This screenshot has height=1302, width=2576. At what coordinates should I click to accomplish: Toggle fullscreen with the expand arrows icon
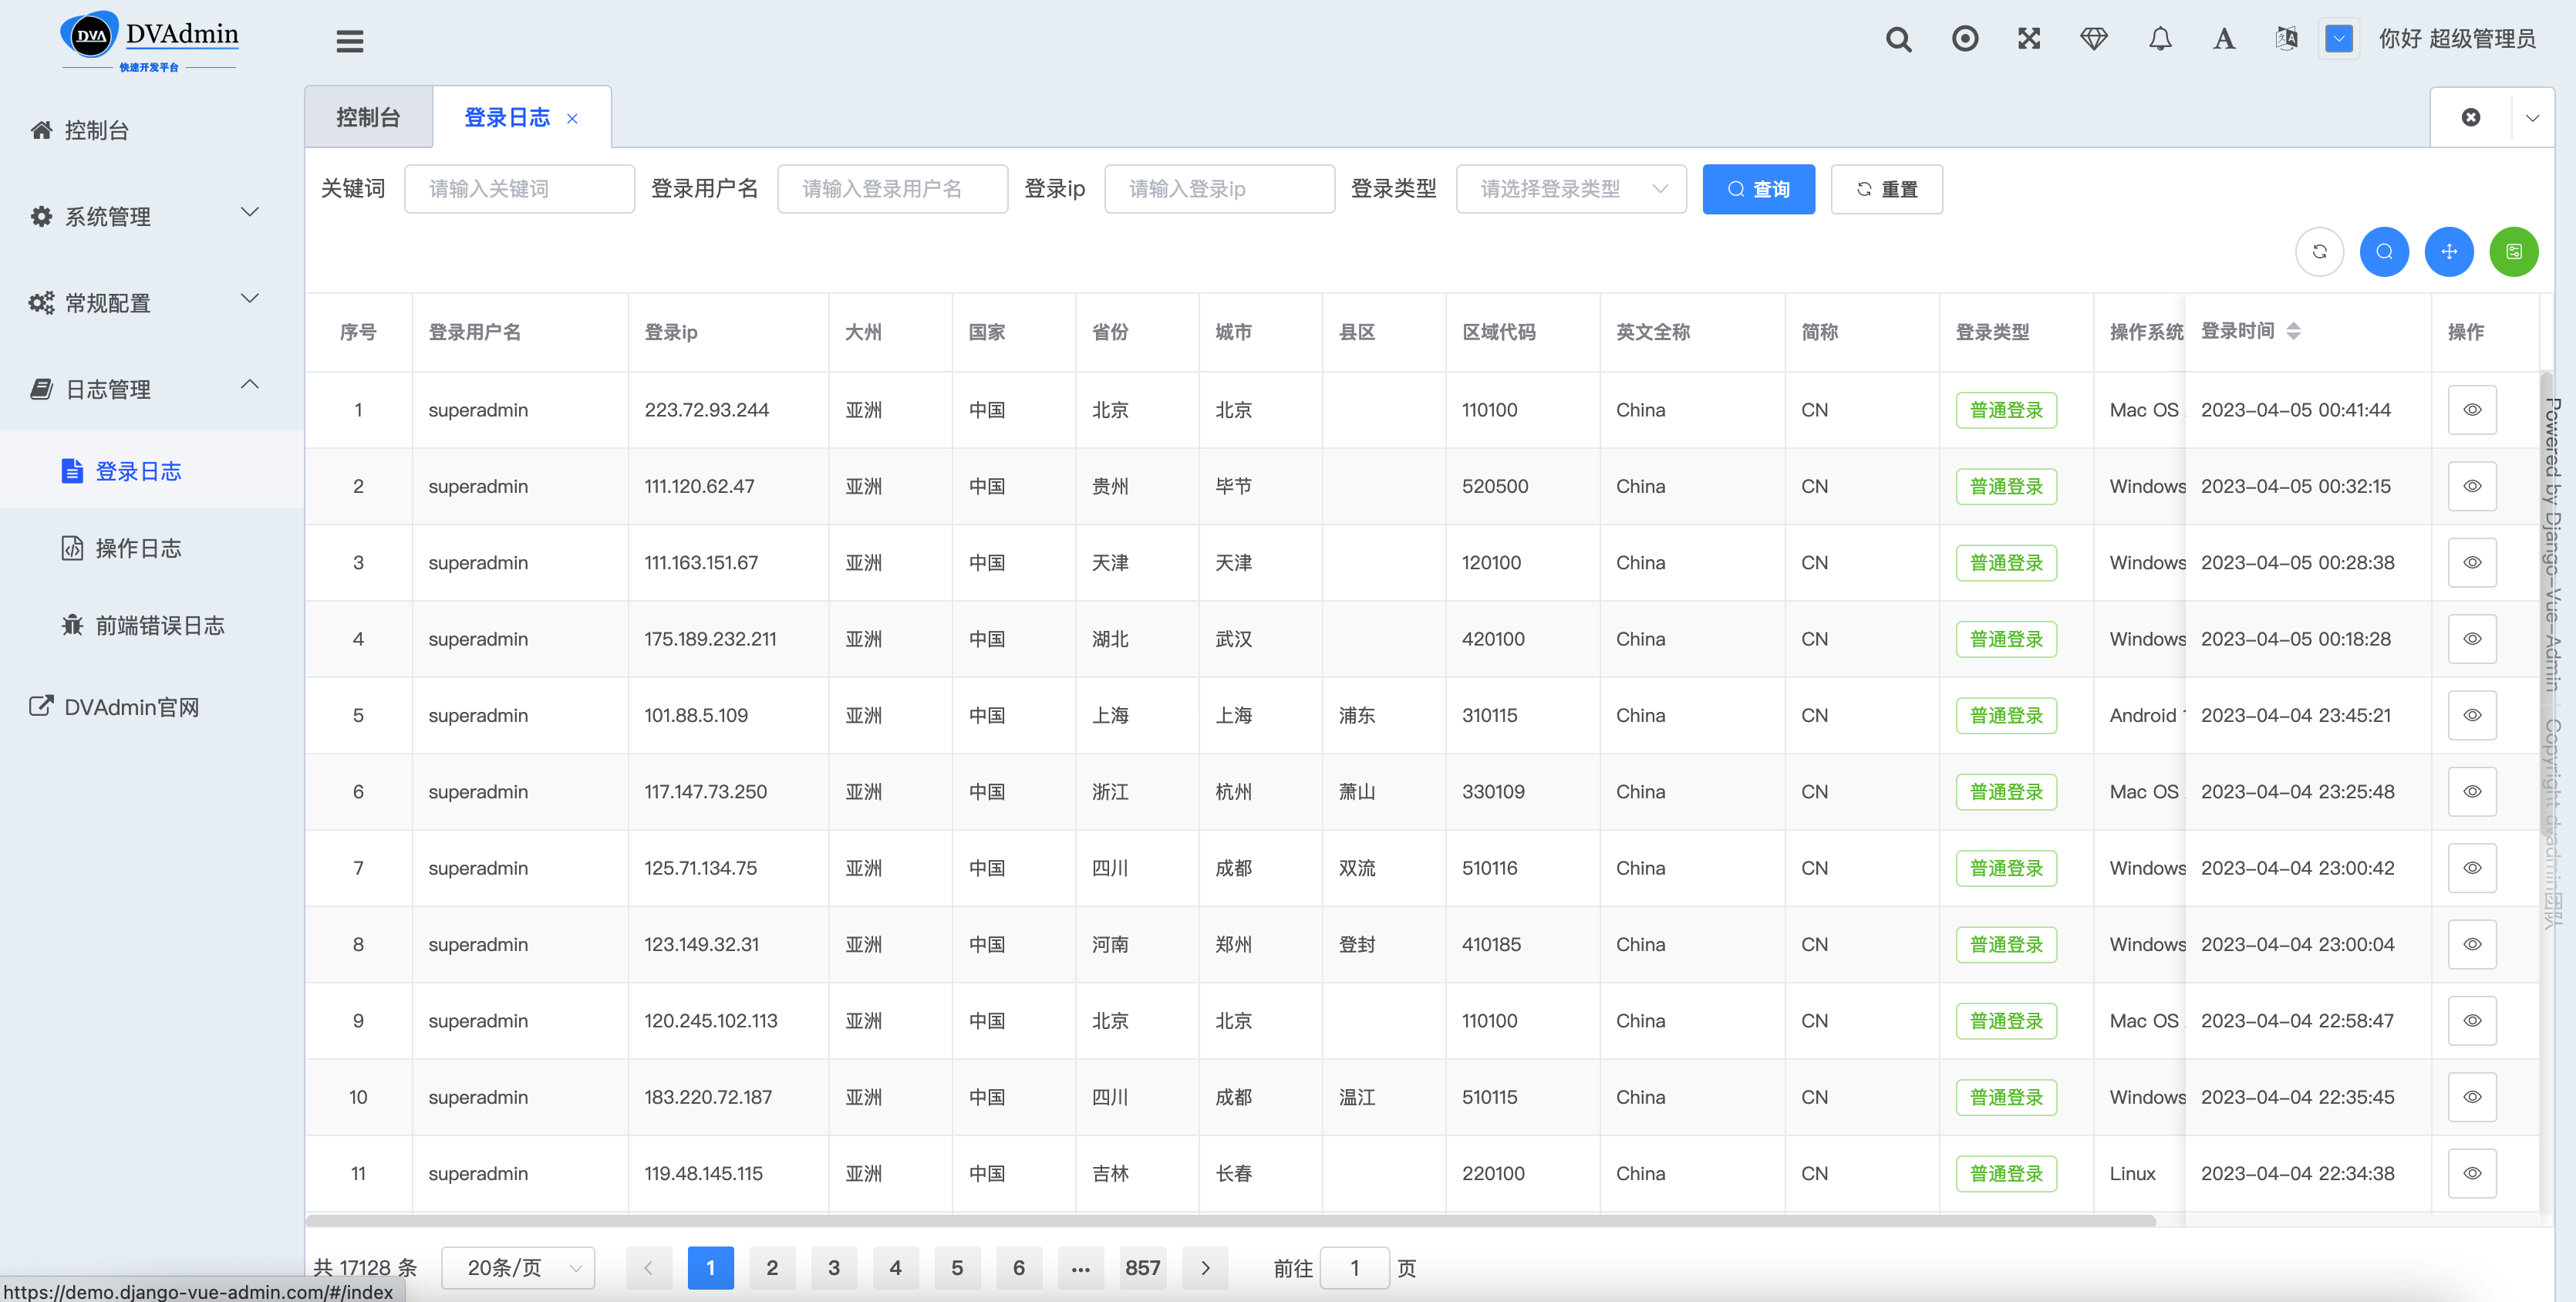tap(2028, 39)
